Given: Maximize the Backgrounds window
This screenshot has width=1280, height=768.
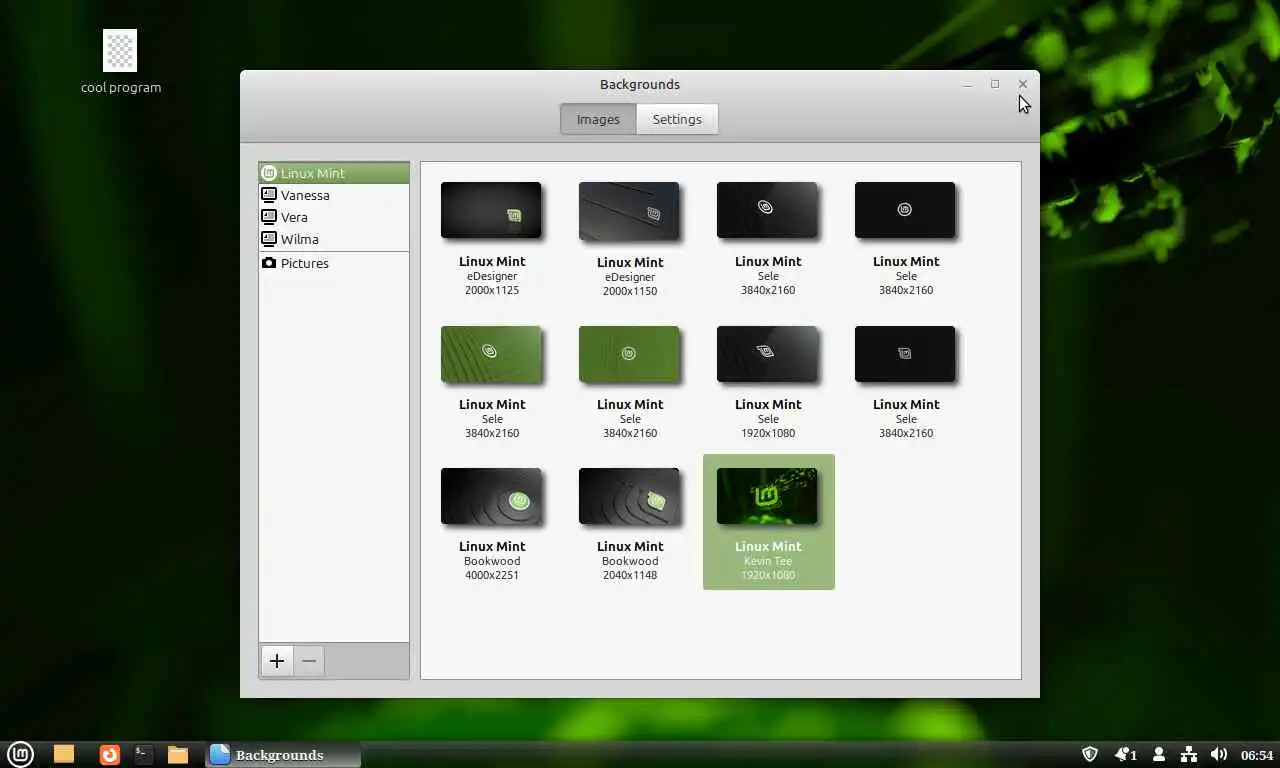Looking at the screenshot, I should pyautogui.click(x=995, y=84).
